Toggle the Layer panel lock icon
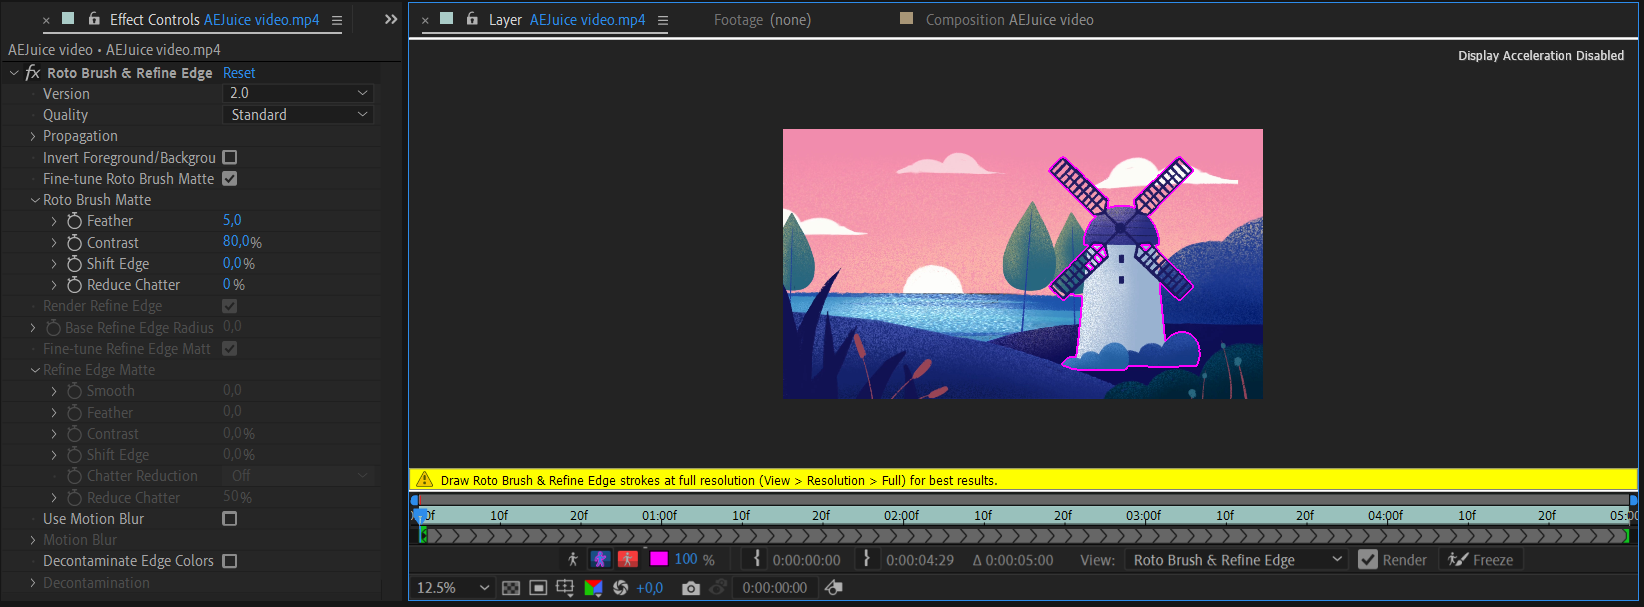 [472, 19]
